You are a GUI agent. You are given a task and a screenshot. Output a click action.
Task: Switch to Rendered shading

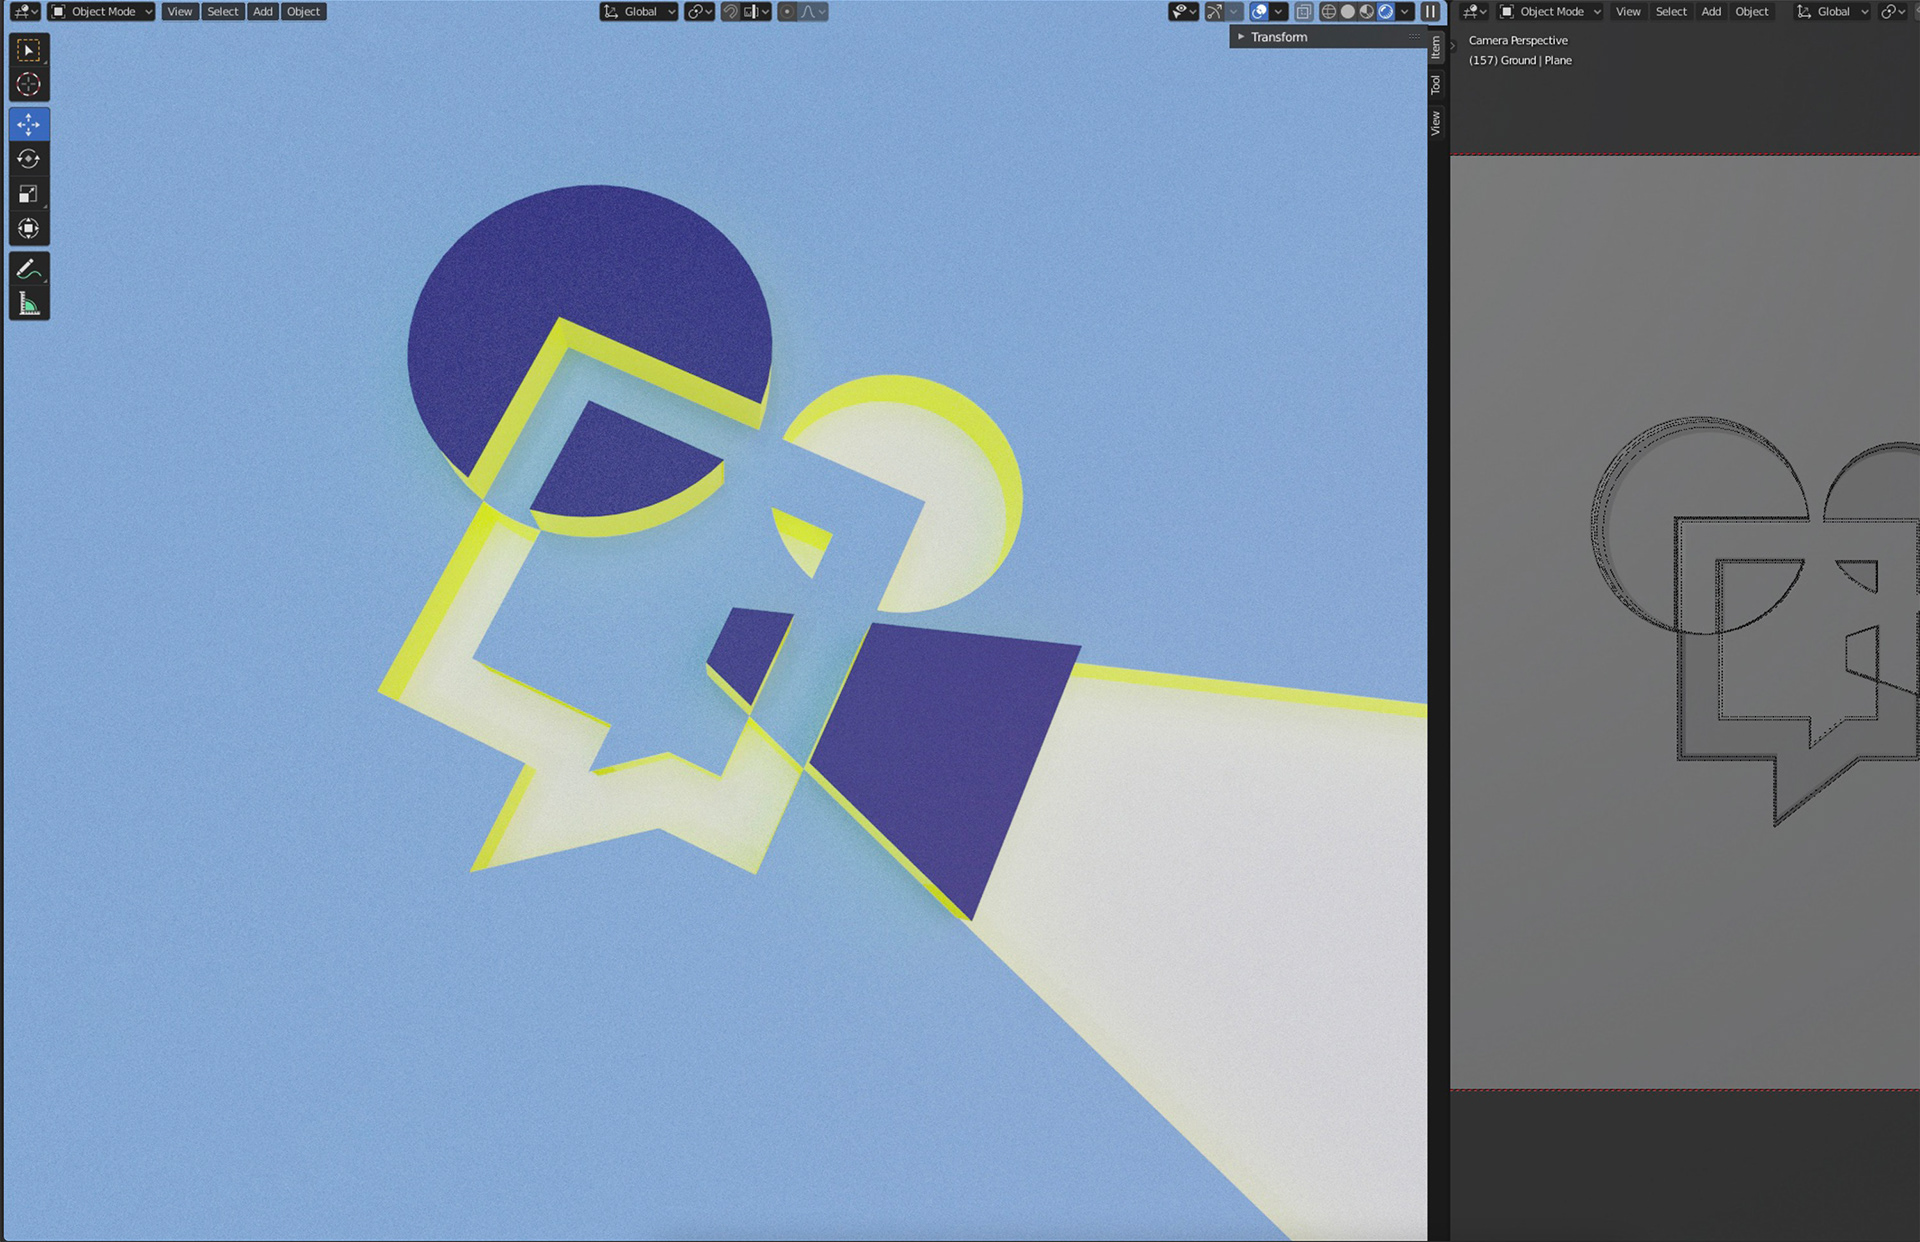click(1386, 12)
